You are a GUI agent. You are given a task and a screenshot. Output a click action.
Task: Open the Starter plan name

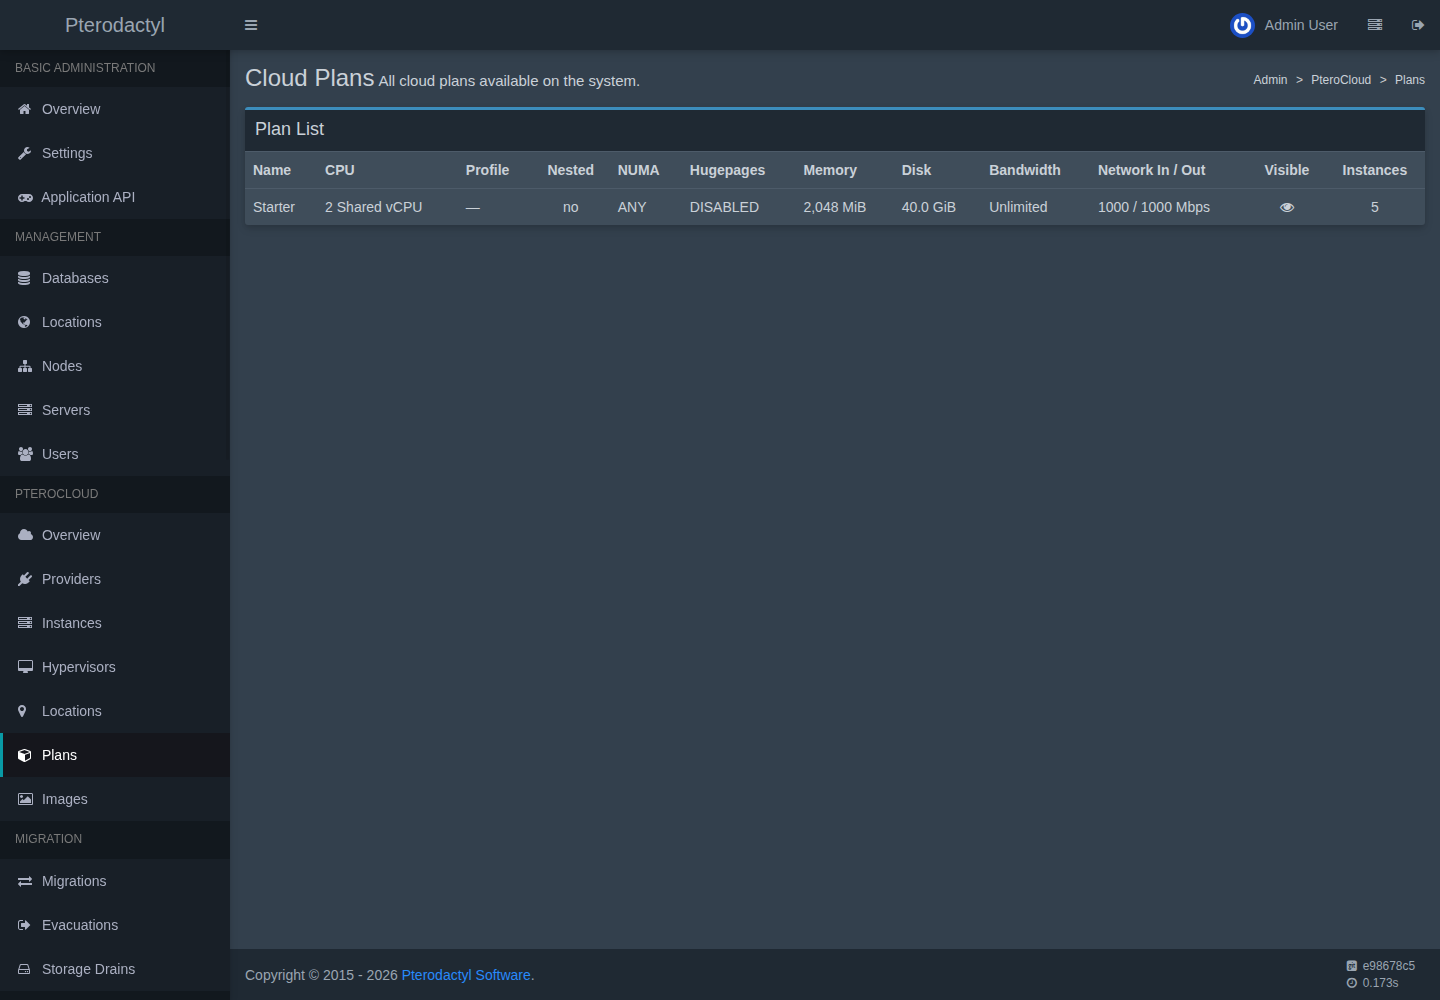click(274, 207)
